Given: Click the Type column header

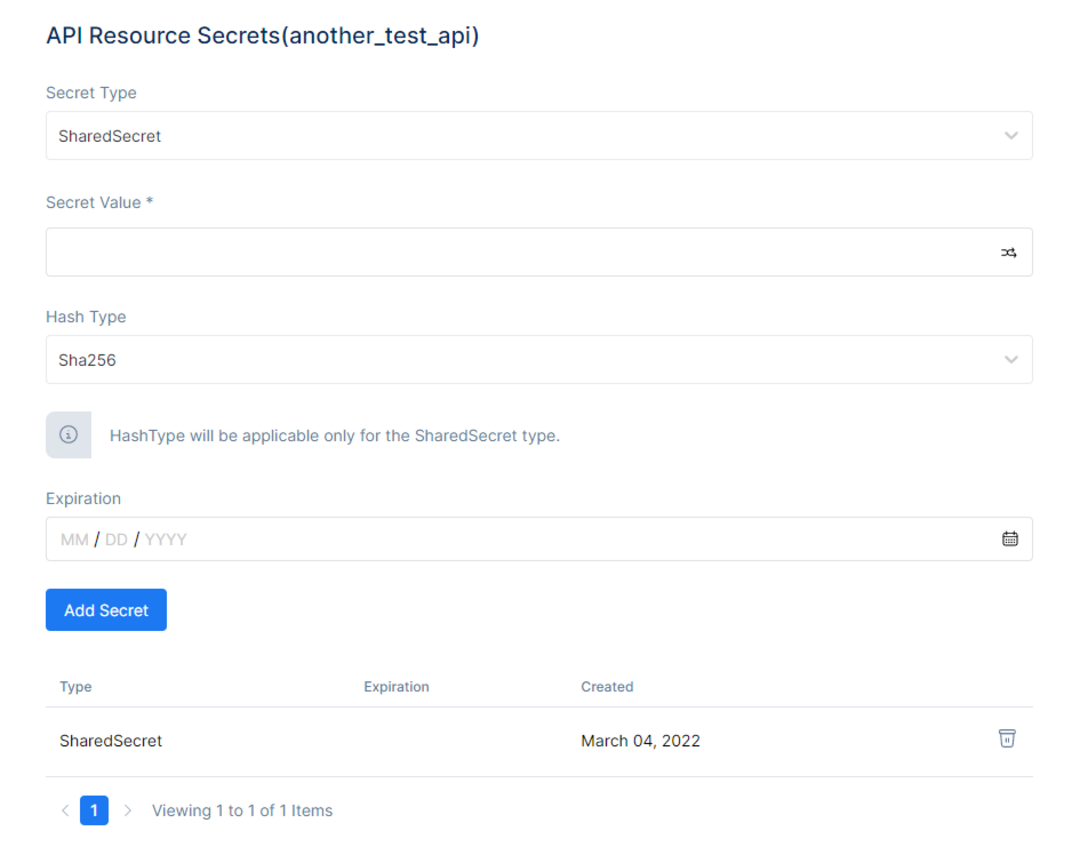Looking at the screenshot, I should (76, 687).
